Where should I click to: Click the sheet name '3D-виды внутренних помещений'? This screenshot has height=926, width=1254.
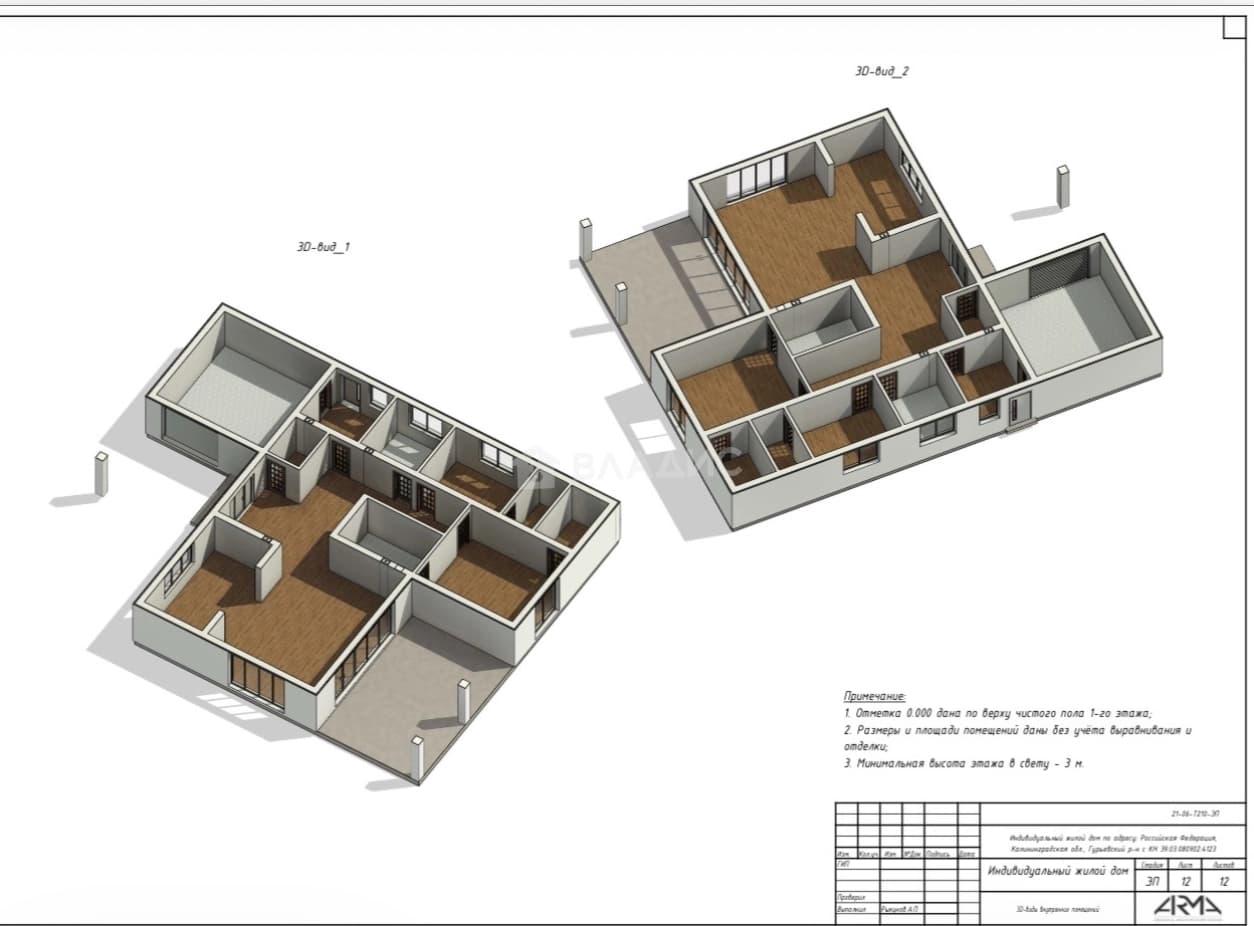[x=1057, y=909]
